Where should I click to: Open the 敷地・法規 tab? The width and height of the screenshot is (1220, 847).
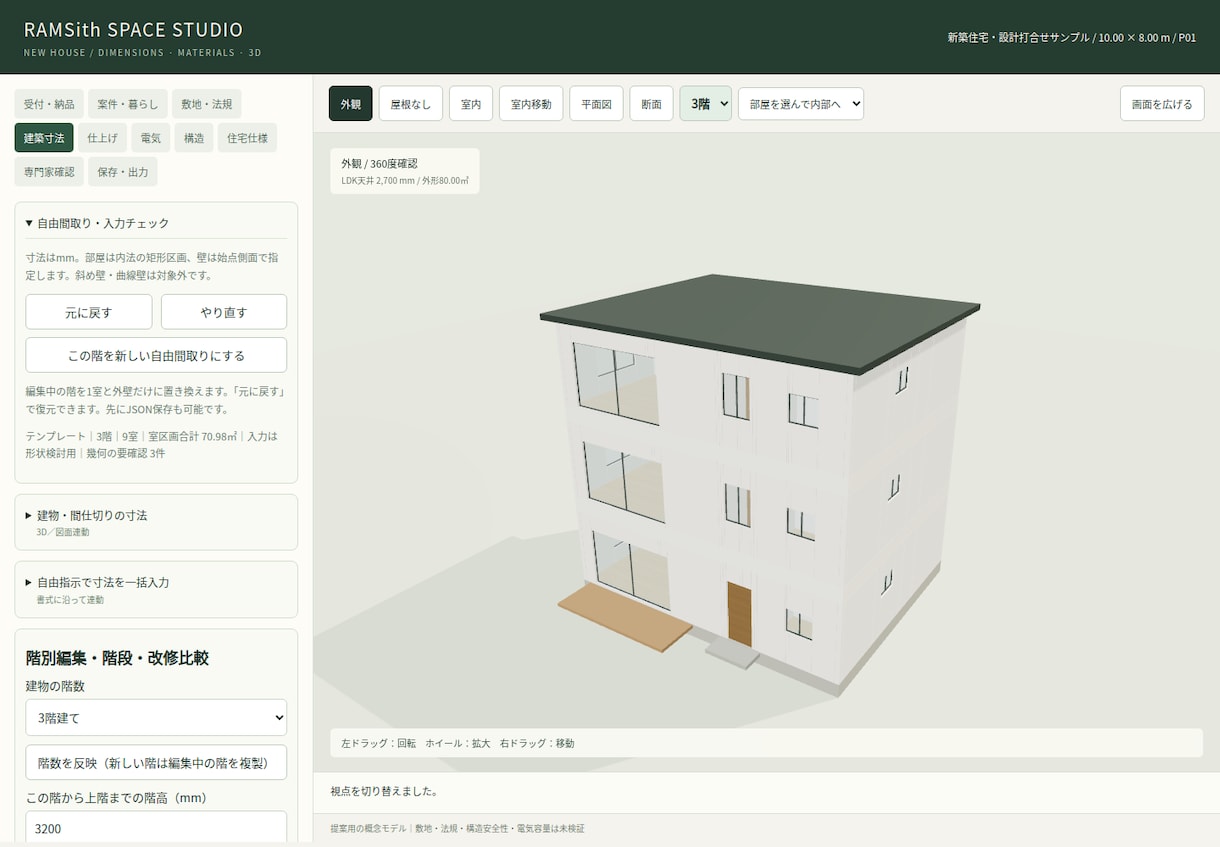point(206,104)
